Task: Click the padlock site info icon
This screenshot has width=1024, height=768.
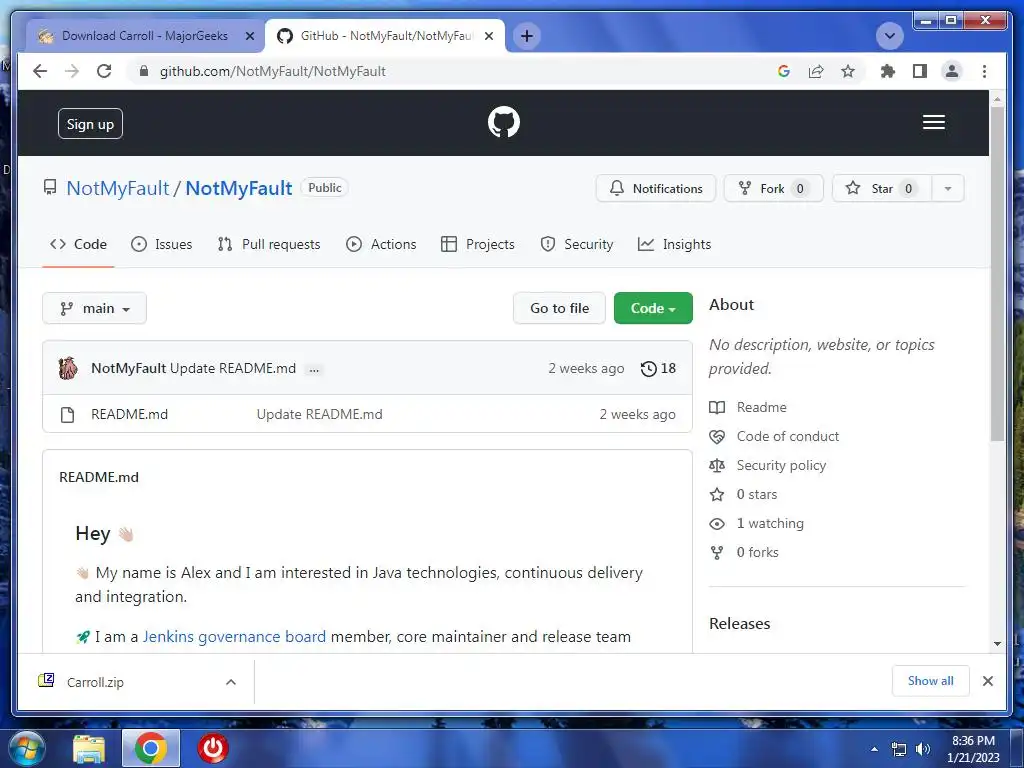Action: pos(144,71)
